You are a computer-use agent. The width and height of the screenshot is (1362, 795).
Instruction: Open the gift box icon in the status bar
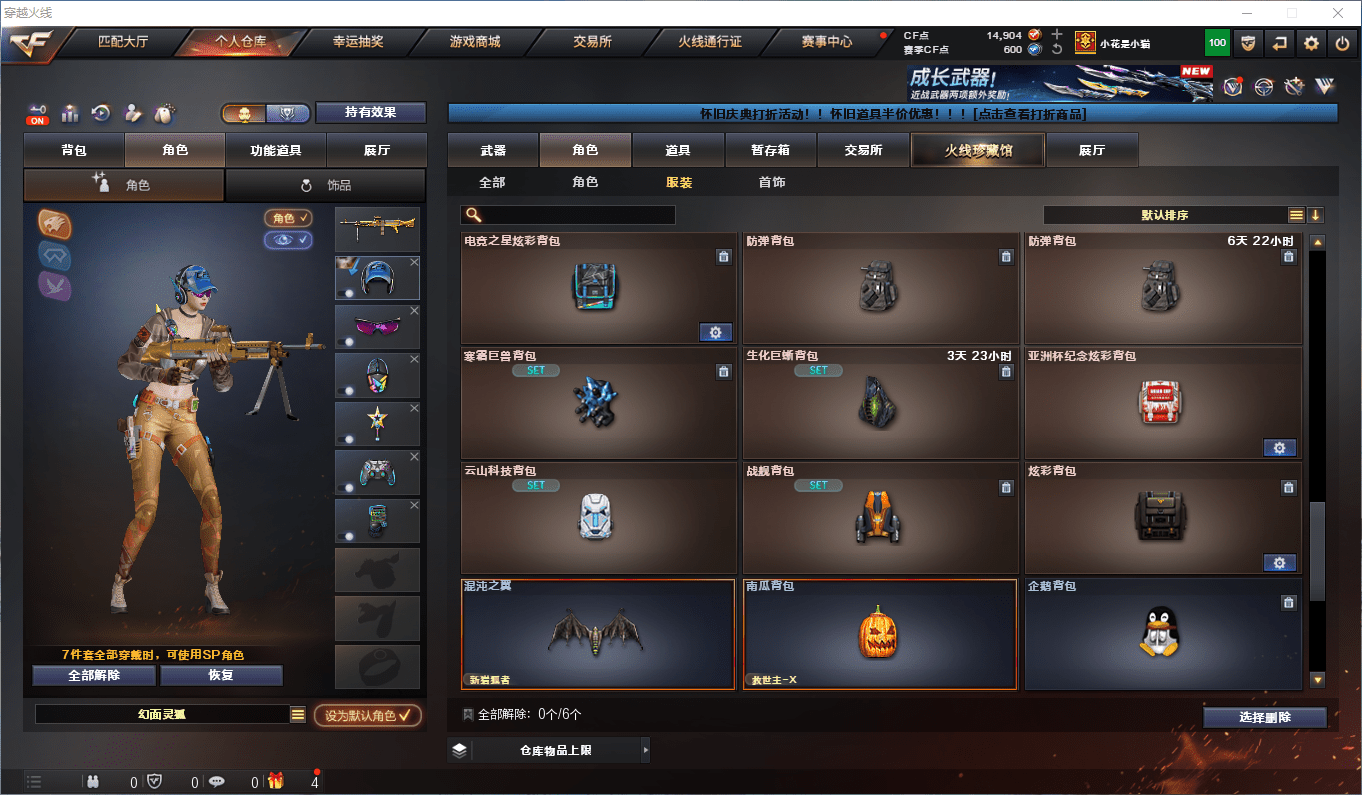point(276,782)
